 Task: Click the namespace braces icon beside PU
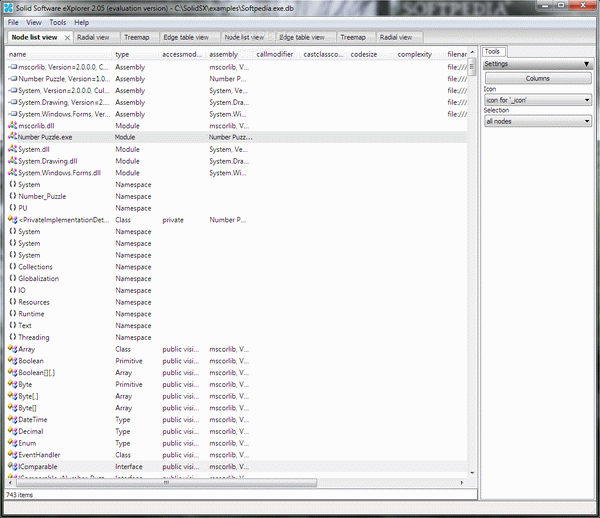pos(13,208)
